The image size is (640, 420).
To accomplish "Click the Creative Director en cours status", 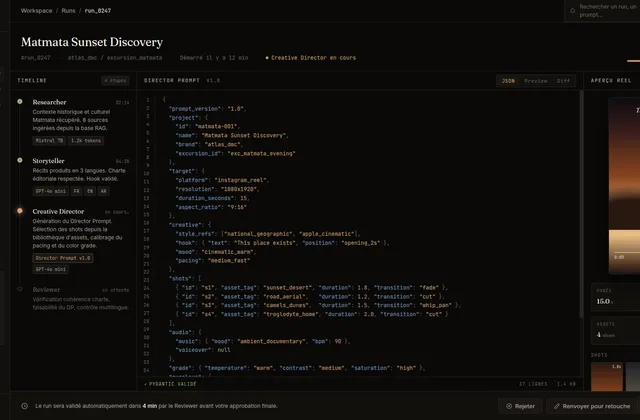I will (x=311, y=58).
